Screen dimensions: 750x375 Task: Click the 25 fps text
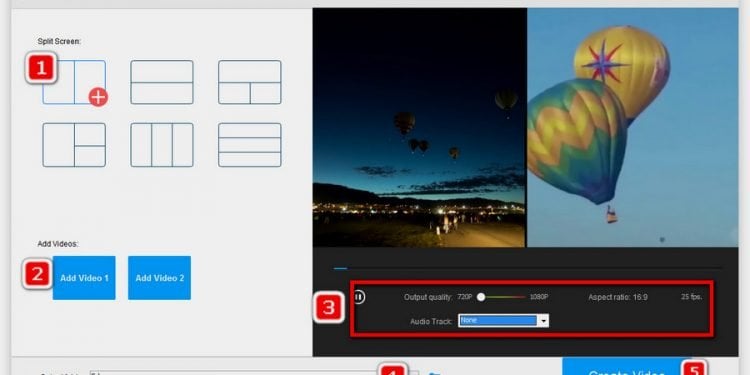(x=691, y=297)
